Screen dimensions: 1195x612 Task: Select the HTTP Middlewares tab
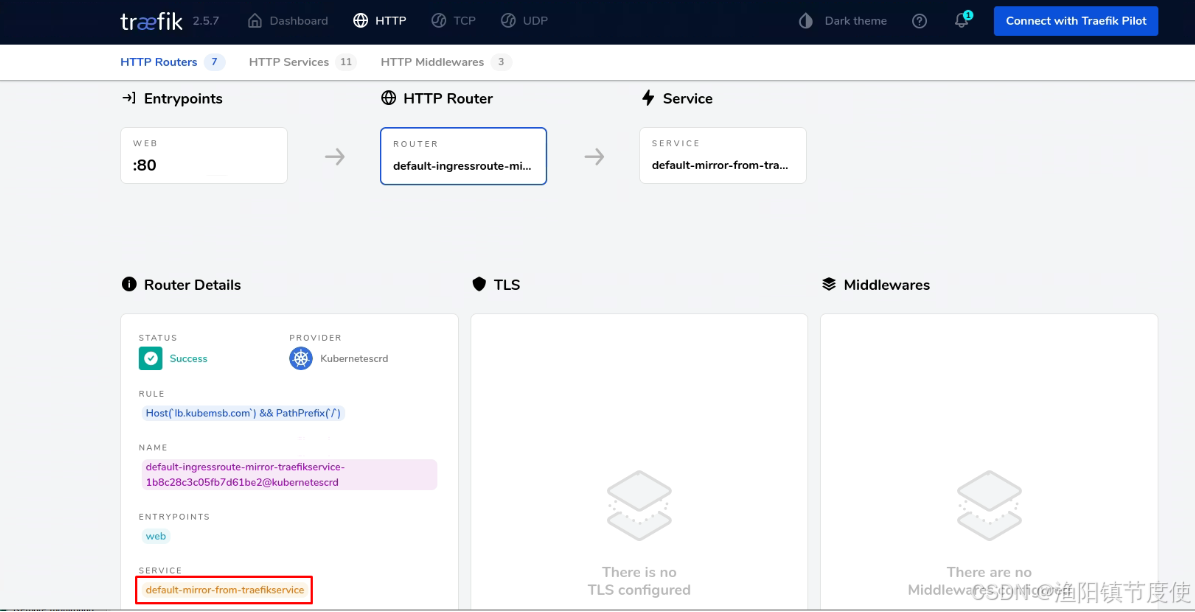tap(446, 62)
